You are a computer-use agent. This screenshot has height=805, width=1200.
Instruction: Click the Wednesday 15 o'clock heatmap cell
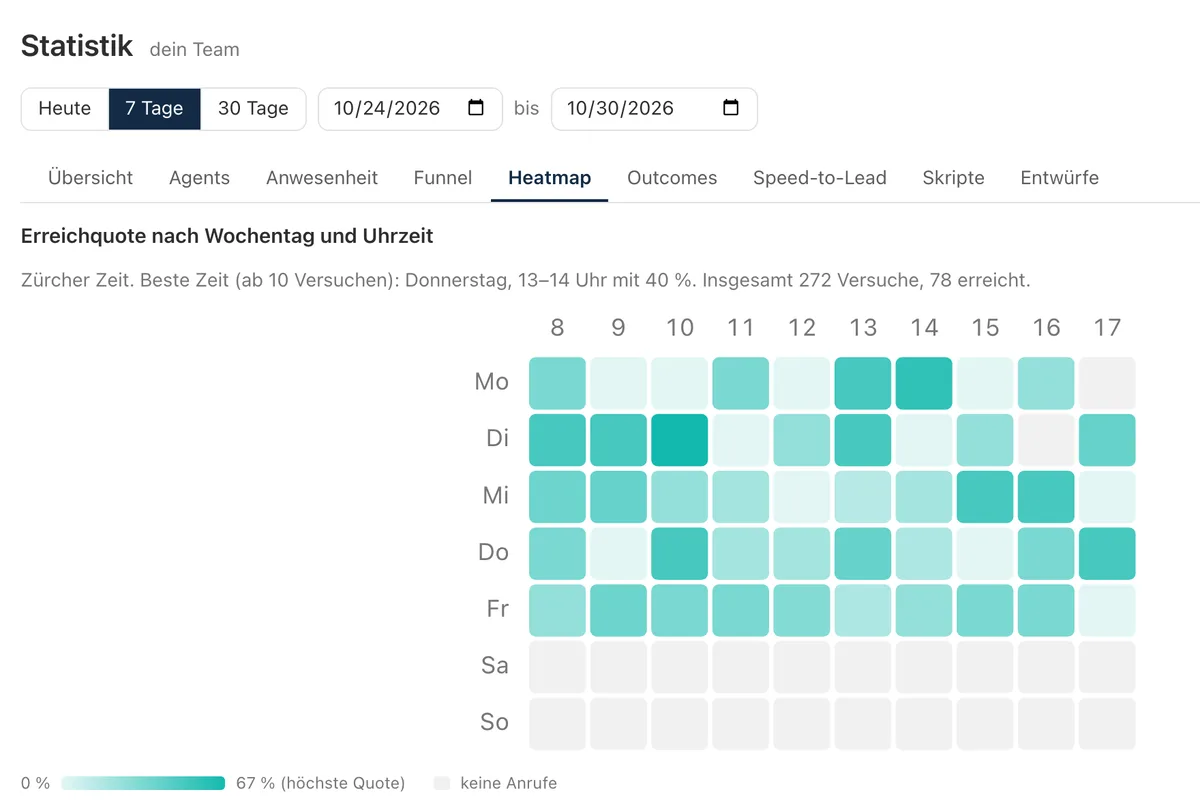(x=985, y=497)
